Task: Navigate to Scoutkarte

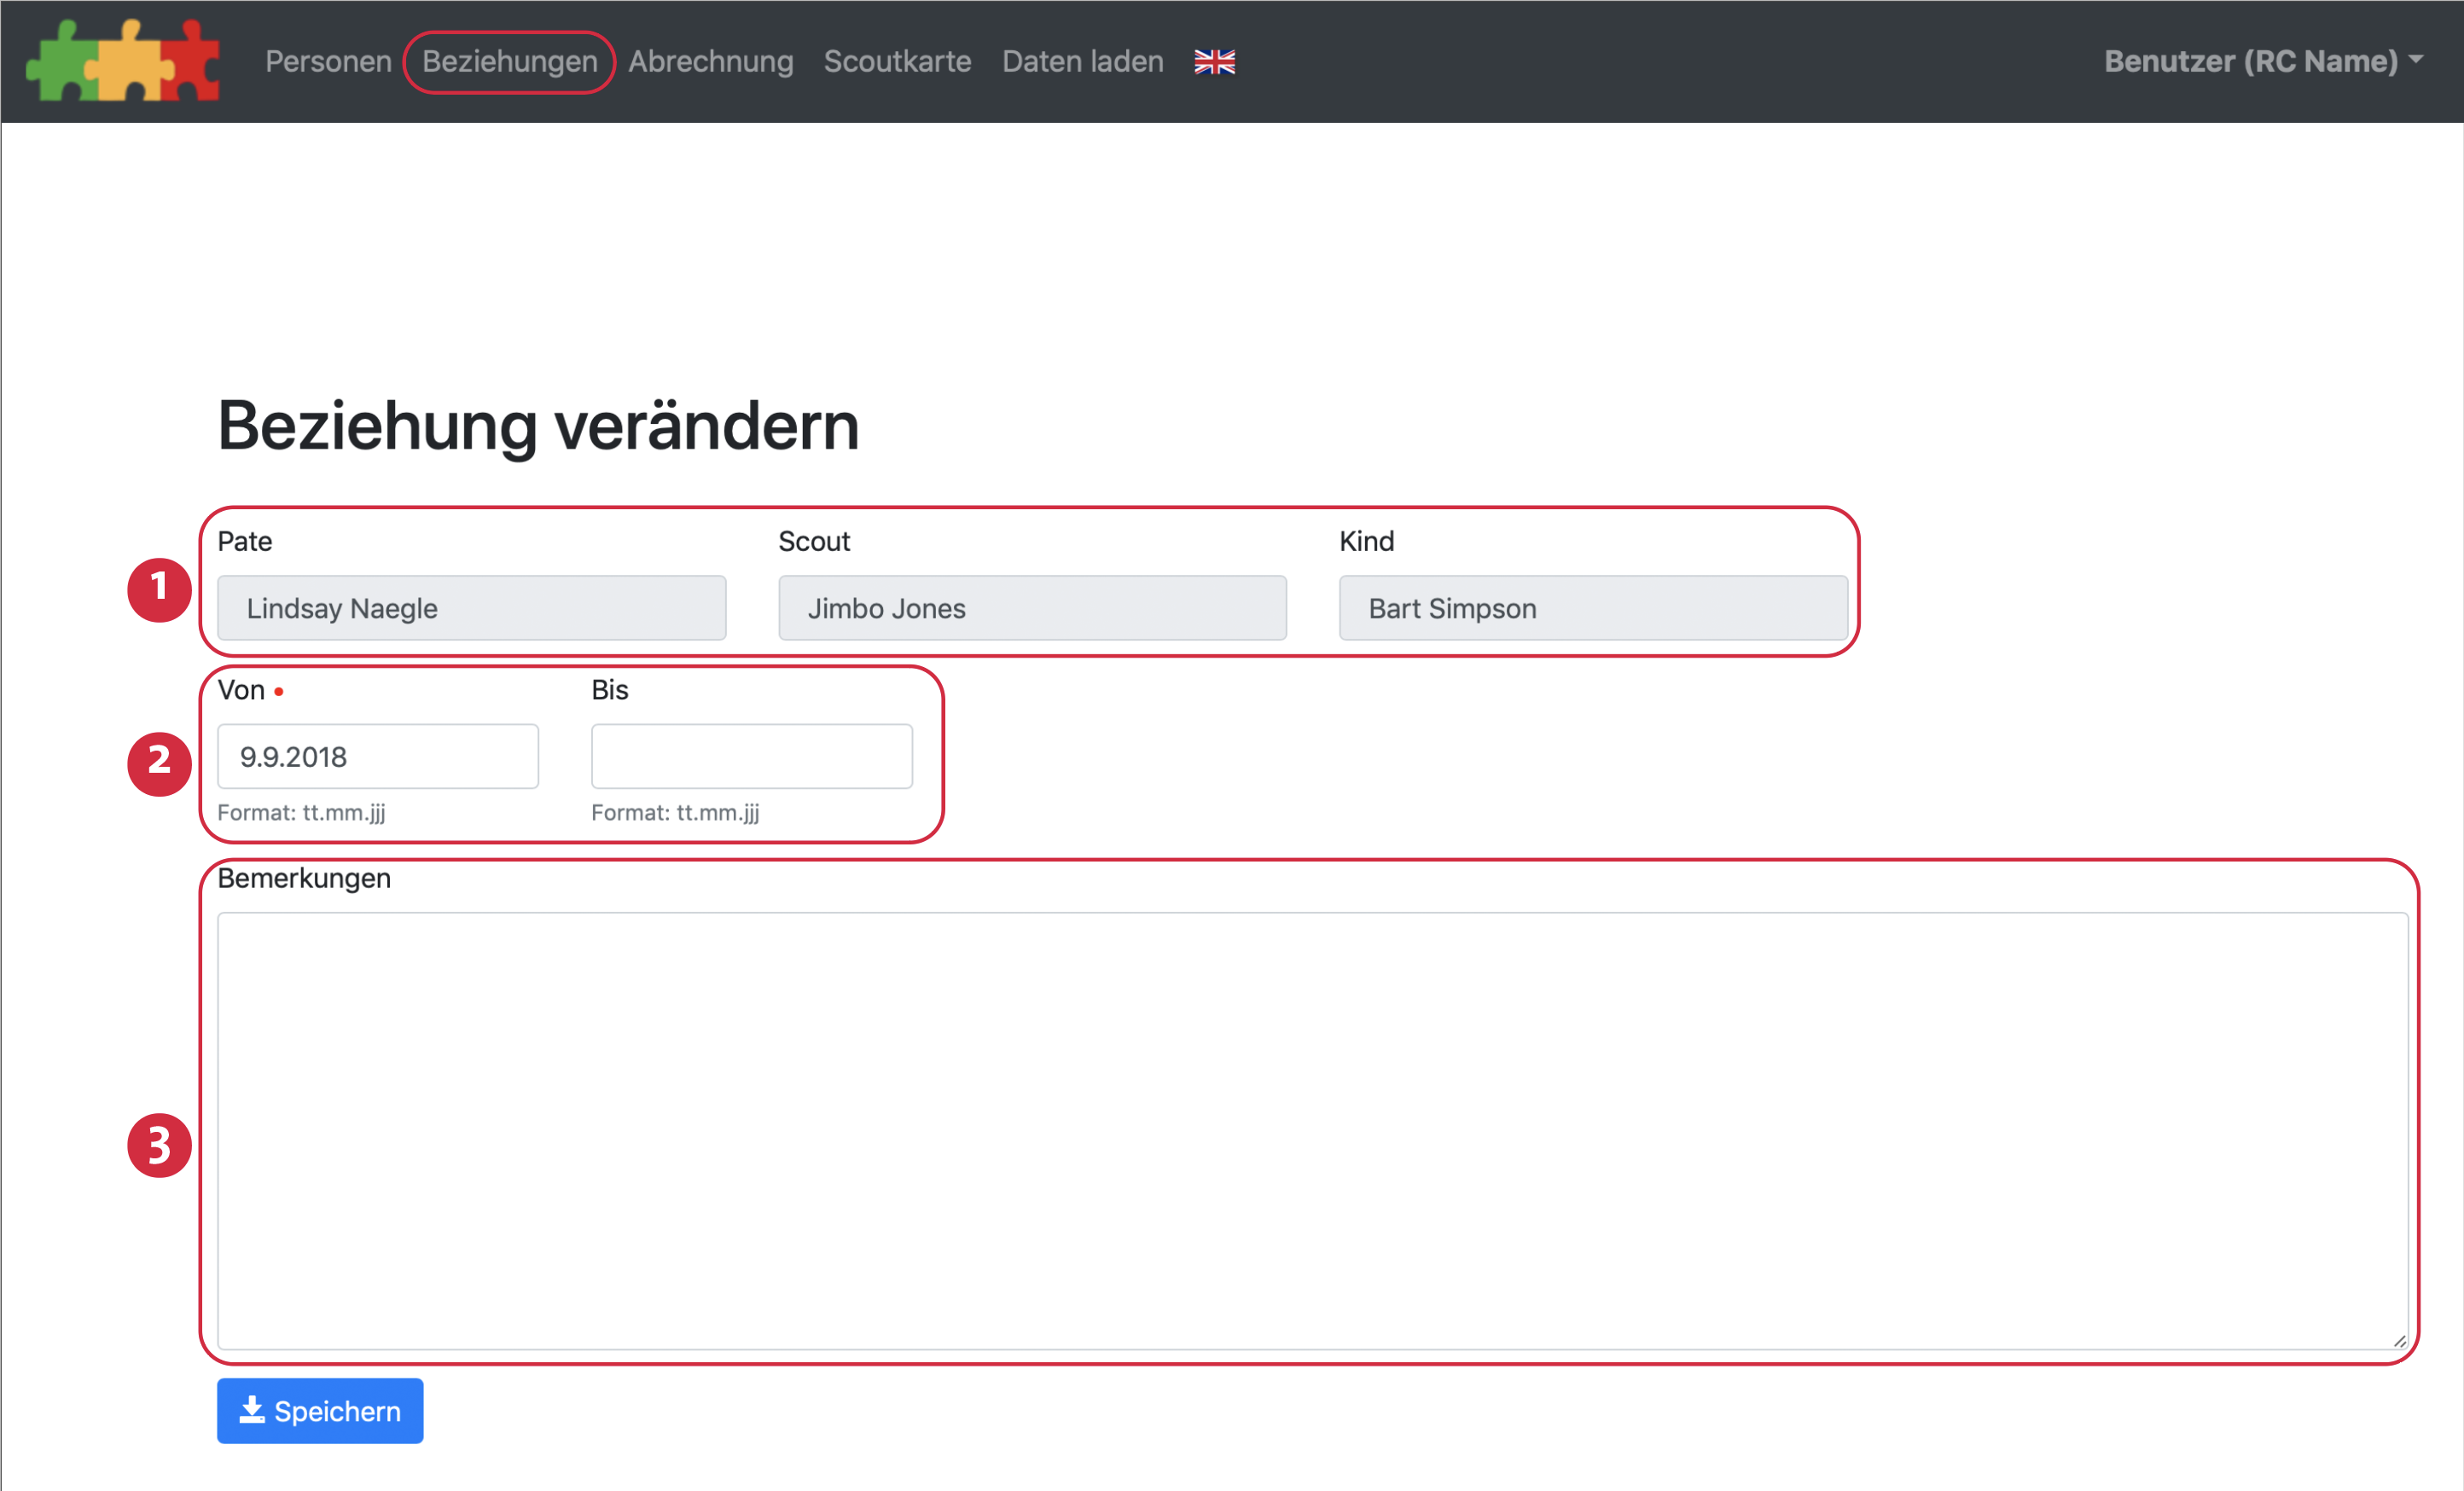Action: (897, 61)
